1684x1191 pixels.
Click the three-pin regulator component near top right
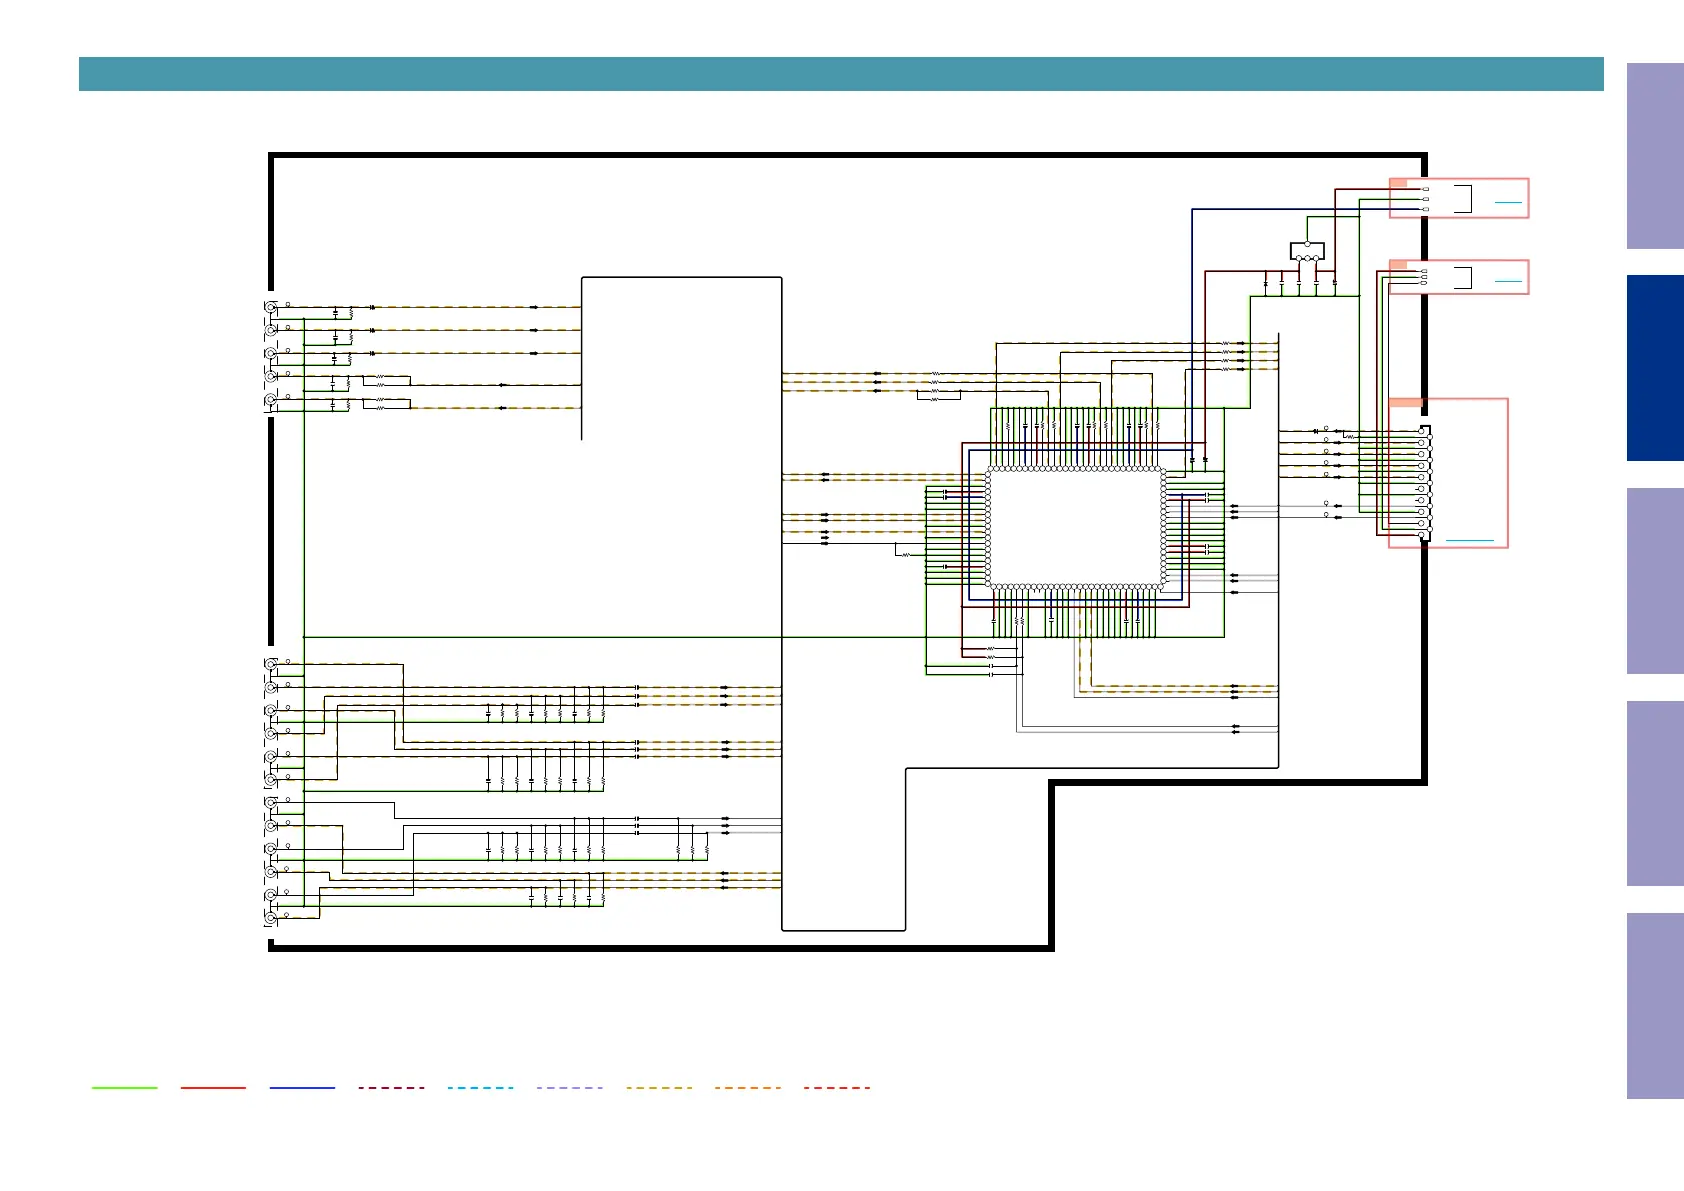click(1307, 251)
